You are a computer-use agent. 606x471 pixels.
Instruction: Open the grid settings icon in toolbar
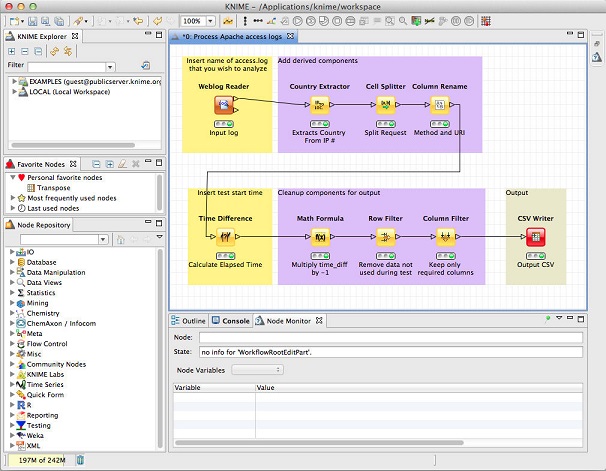click(x=486, y=21)
